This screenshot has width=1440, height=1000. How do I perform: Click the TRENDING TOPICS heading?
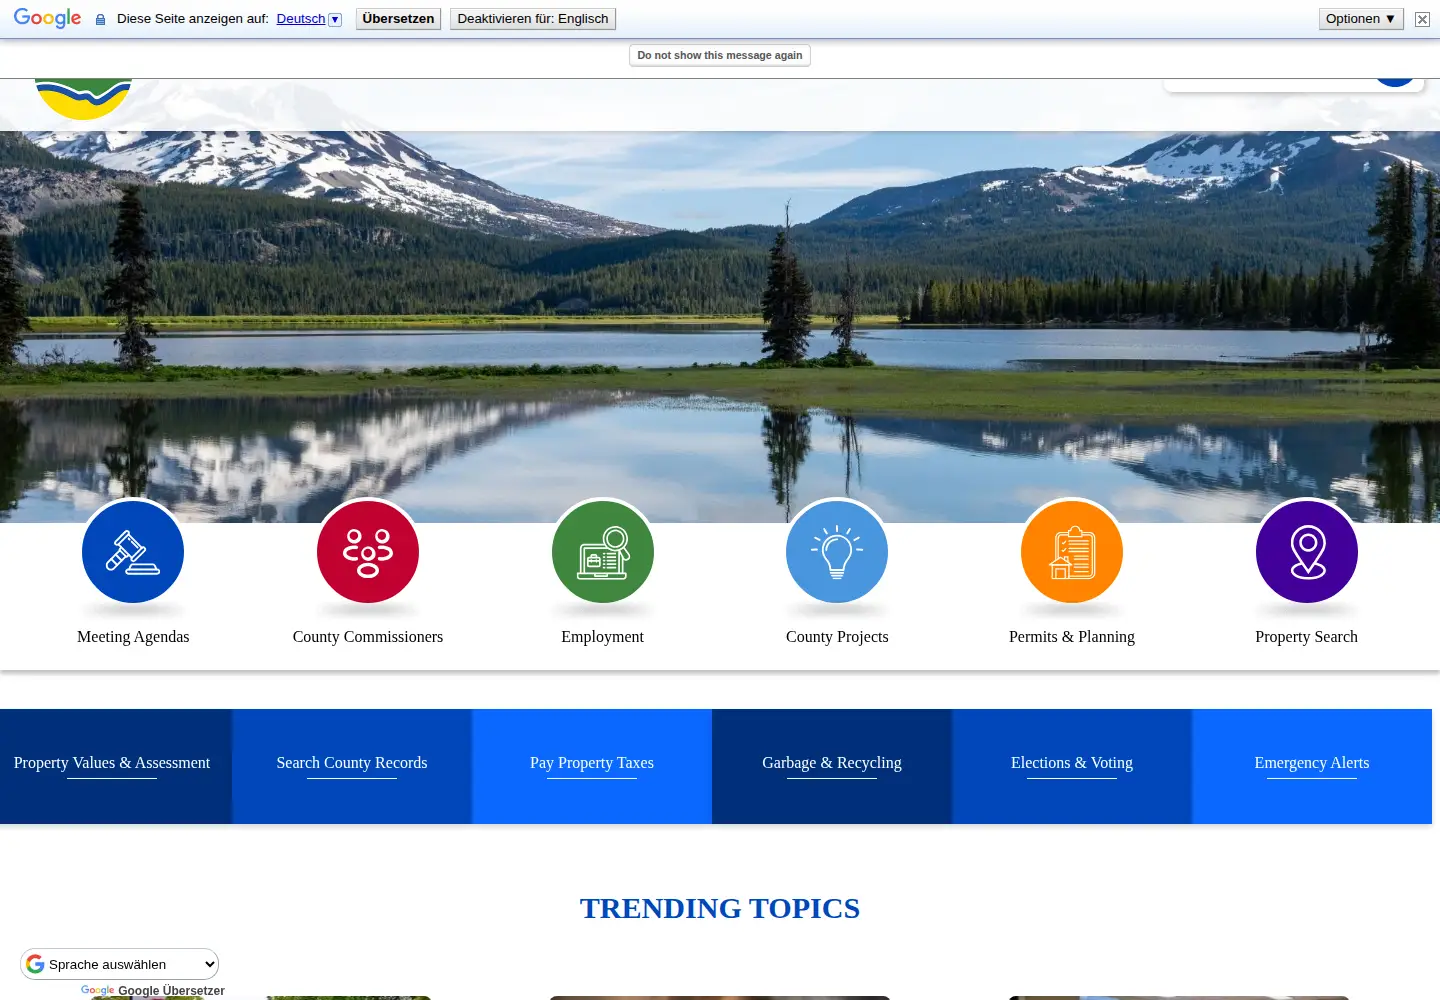(x=720, y=908)
